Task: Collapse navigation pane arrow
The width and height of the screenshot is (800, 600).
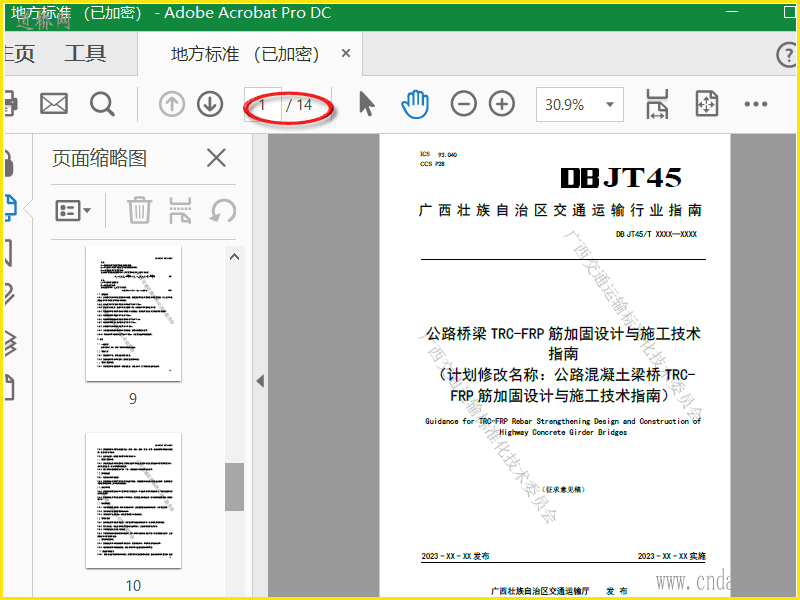Action: coord(260,381)
